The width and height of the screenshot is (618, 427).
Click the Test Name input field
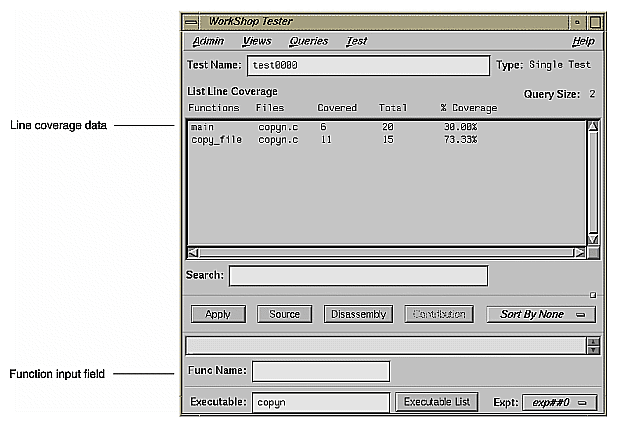368,65
